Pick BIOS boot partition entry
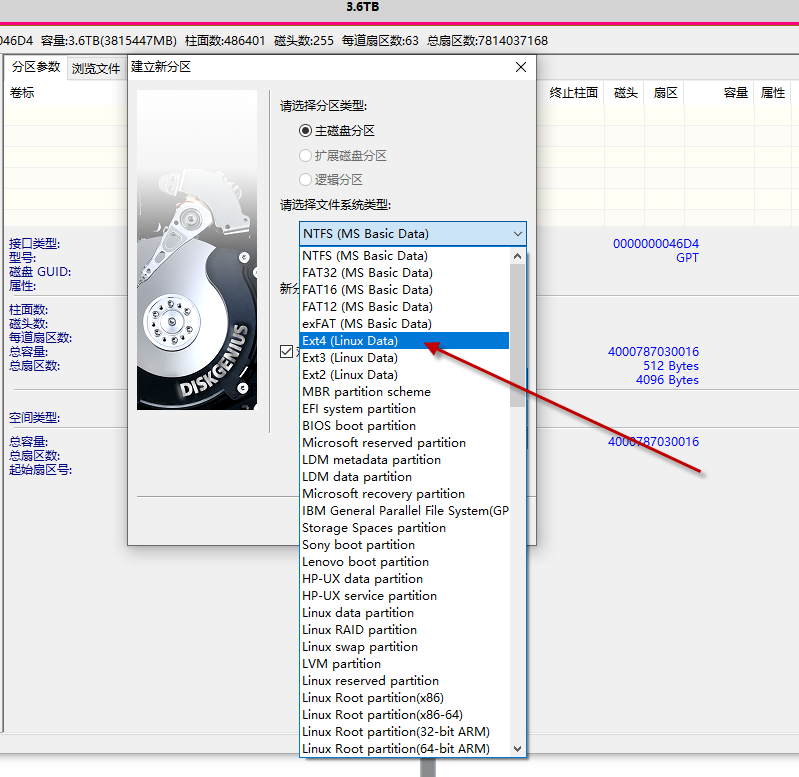This screenshot has width=799, height=777. tap(405, 425)
